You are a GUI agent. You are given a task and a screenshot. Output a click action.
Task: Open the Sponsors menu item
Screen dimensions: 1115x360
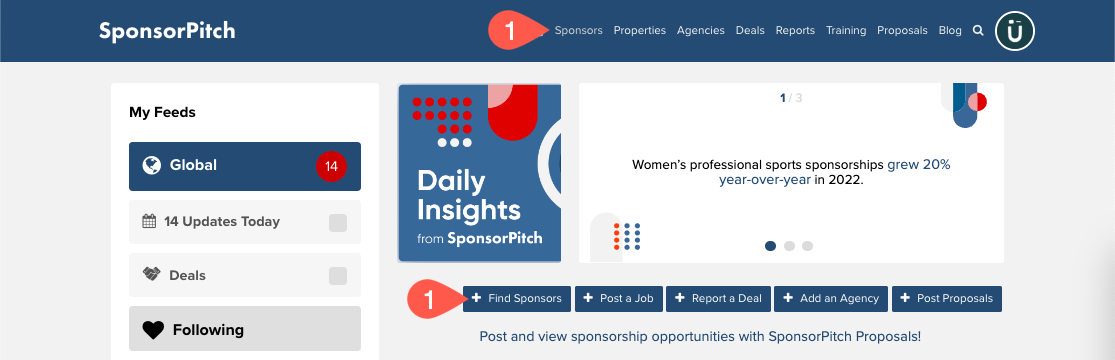pos(578,31)
